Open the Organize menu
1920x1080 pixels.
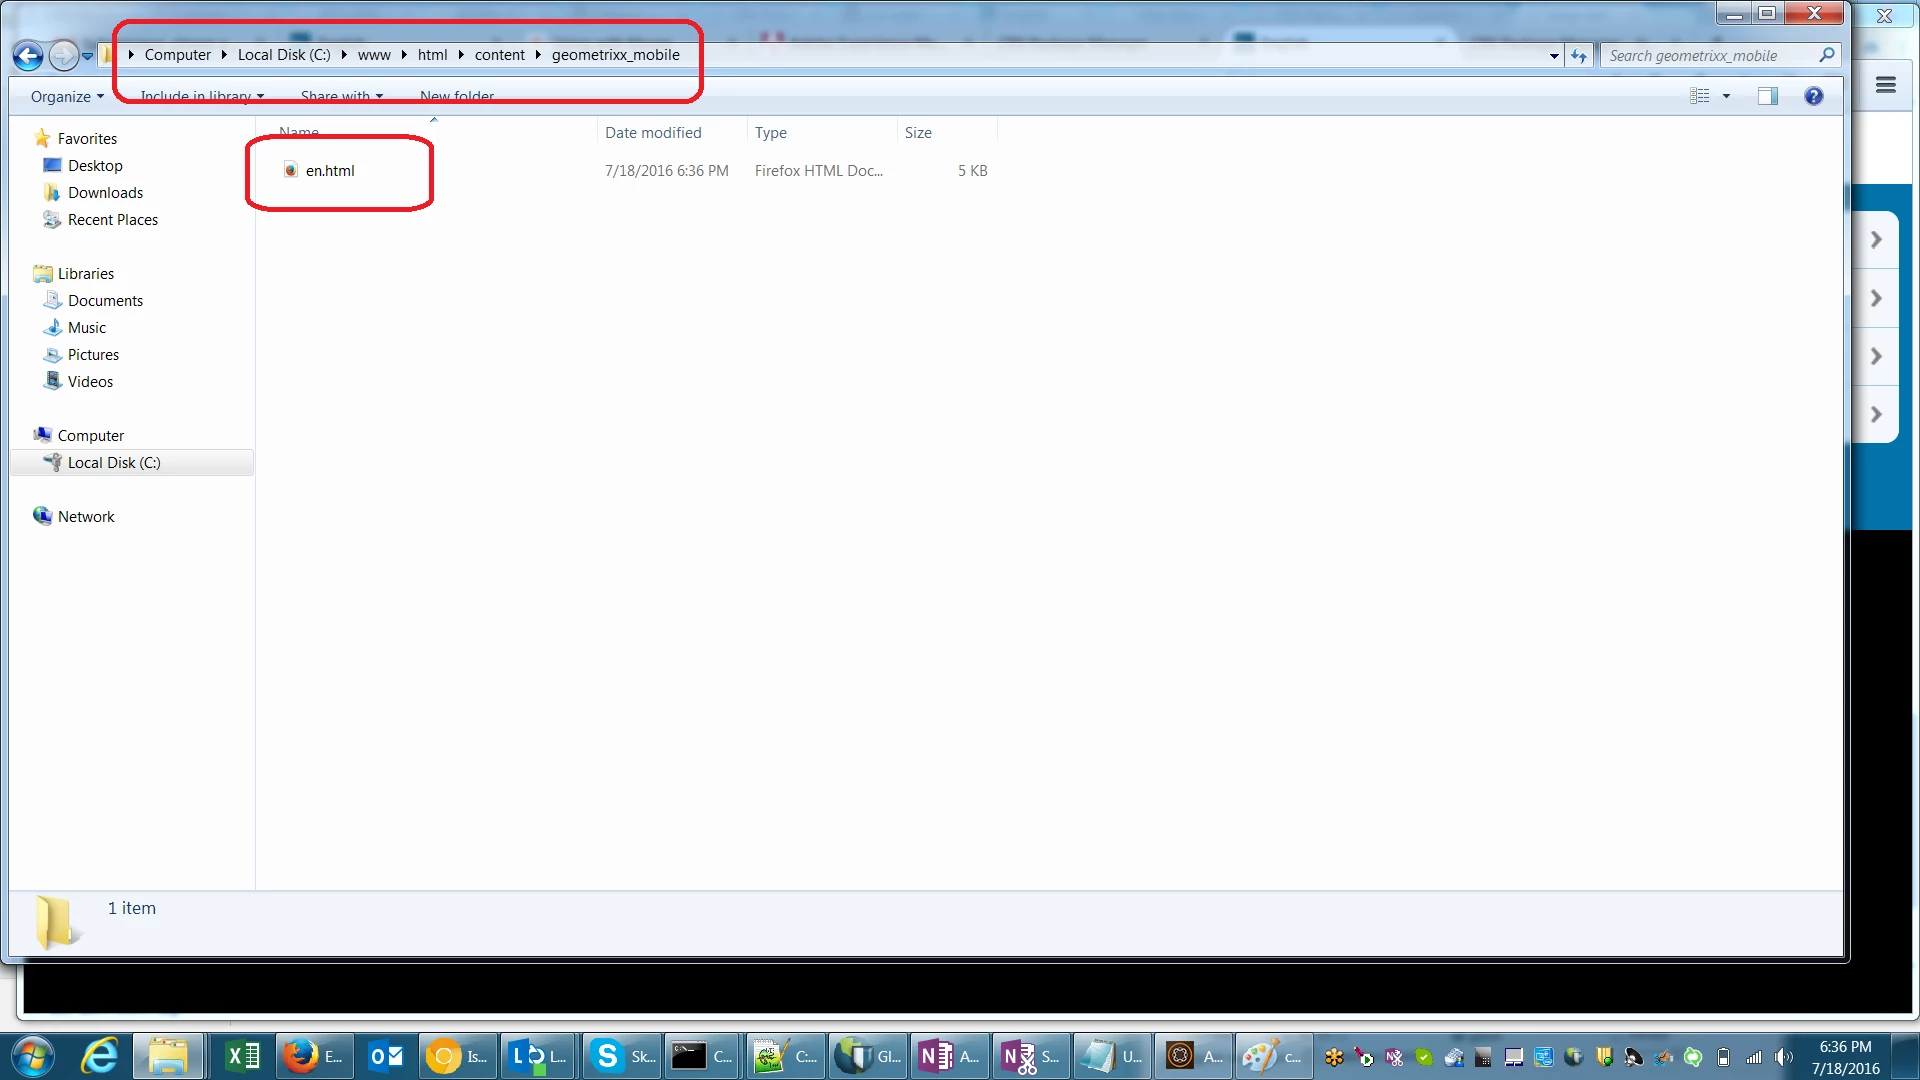pyautogui.click(x=66, y=96)
